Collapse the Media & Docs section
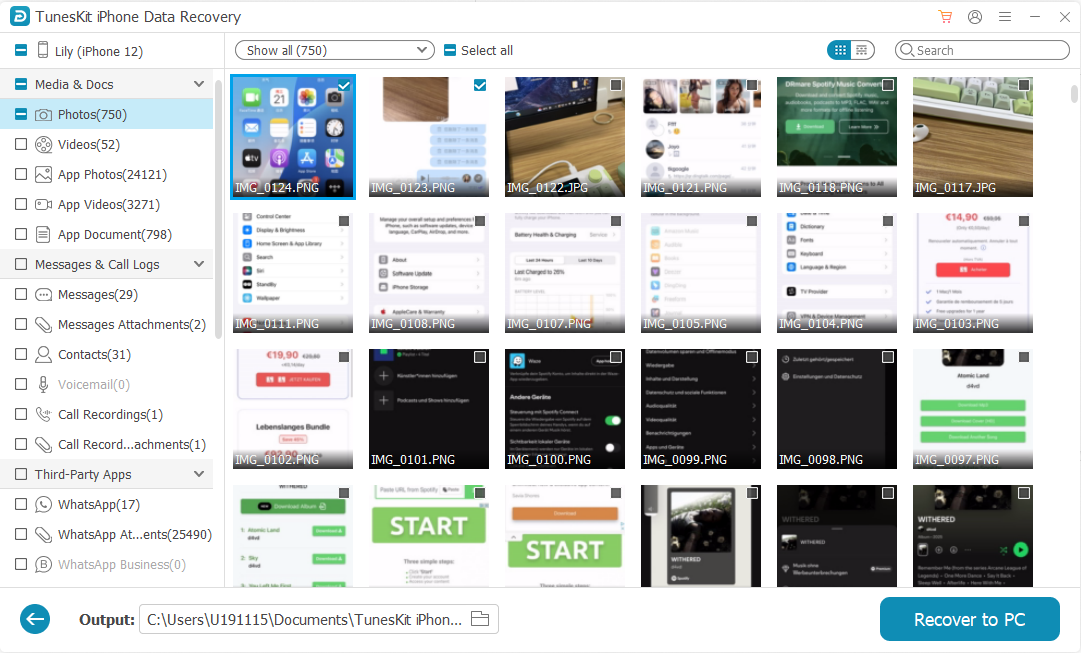Image resolution: width=1081 pixels, height=653 pixels. [199, 84]
